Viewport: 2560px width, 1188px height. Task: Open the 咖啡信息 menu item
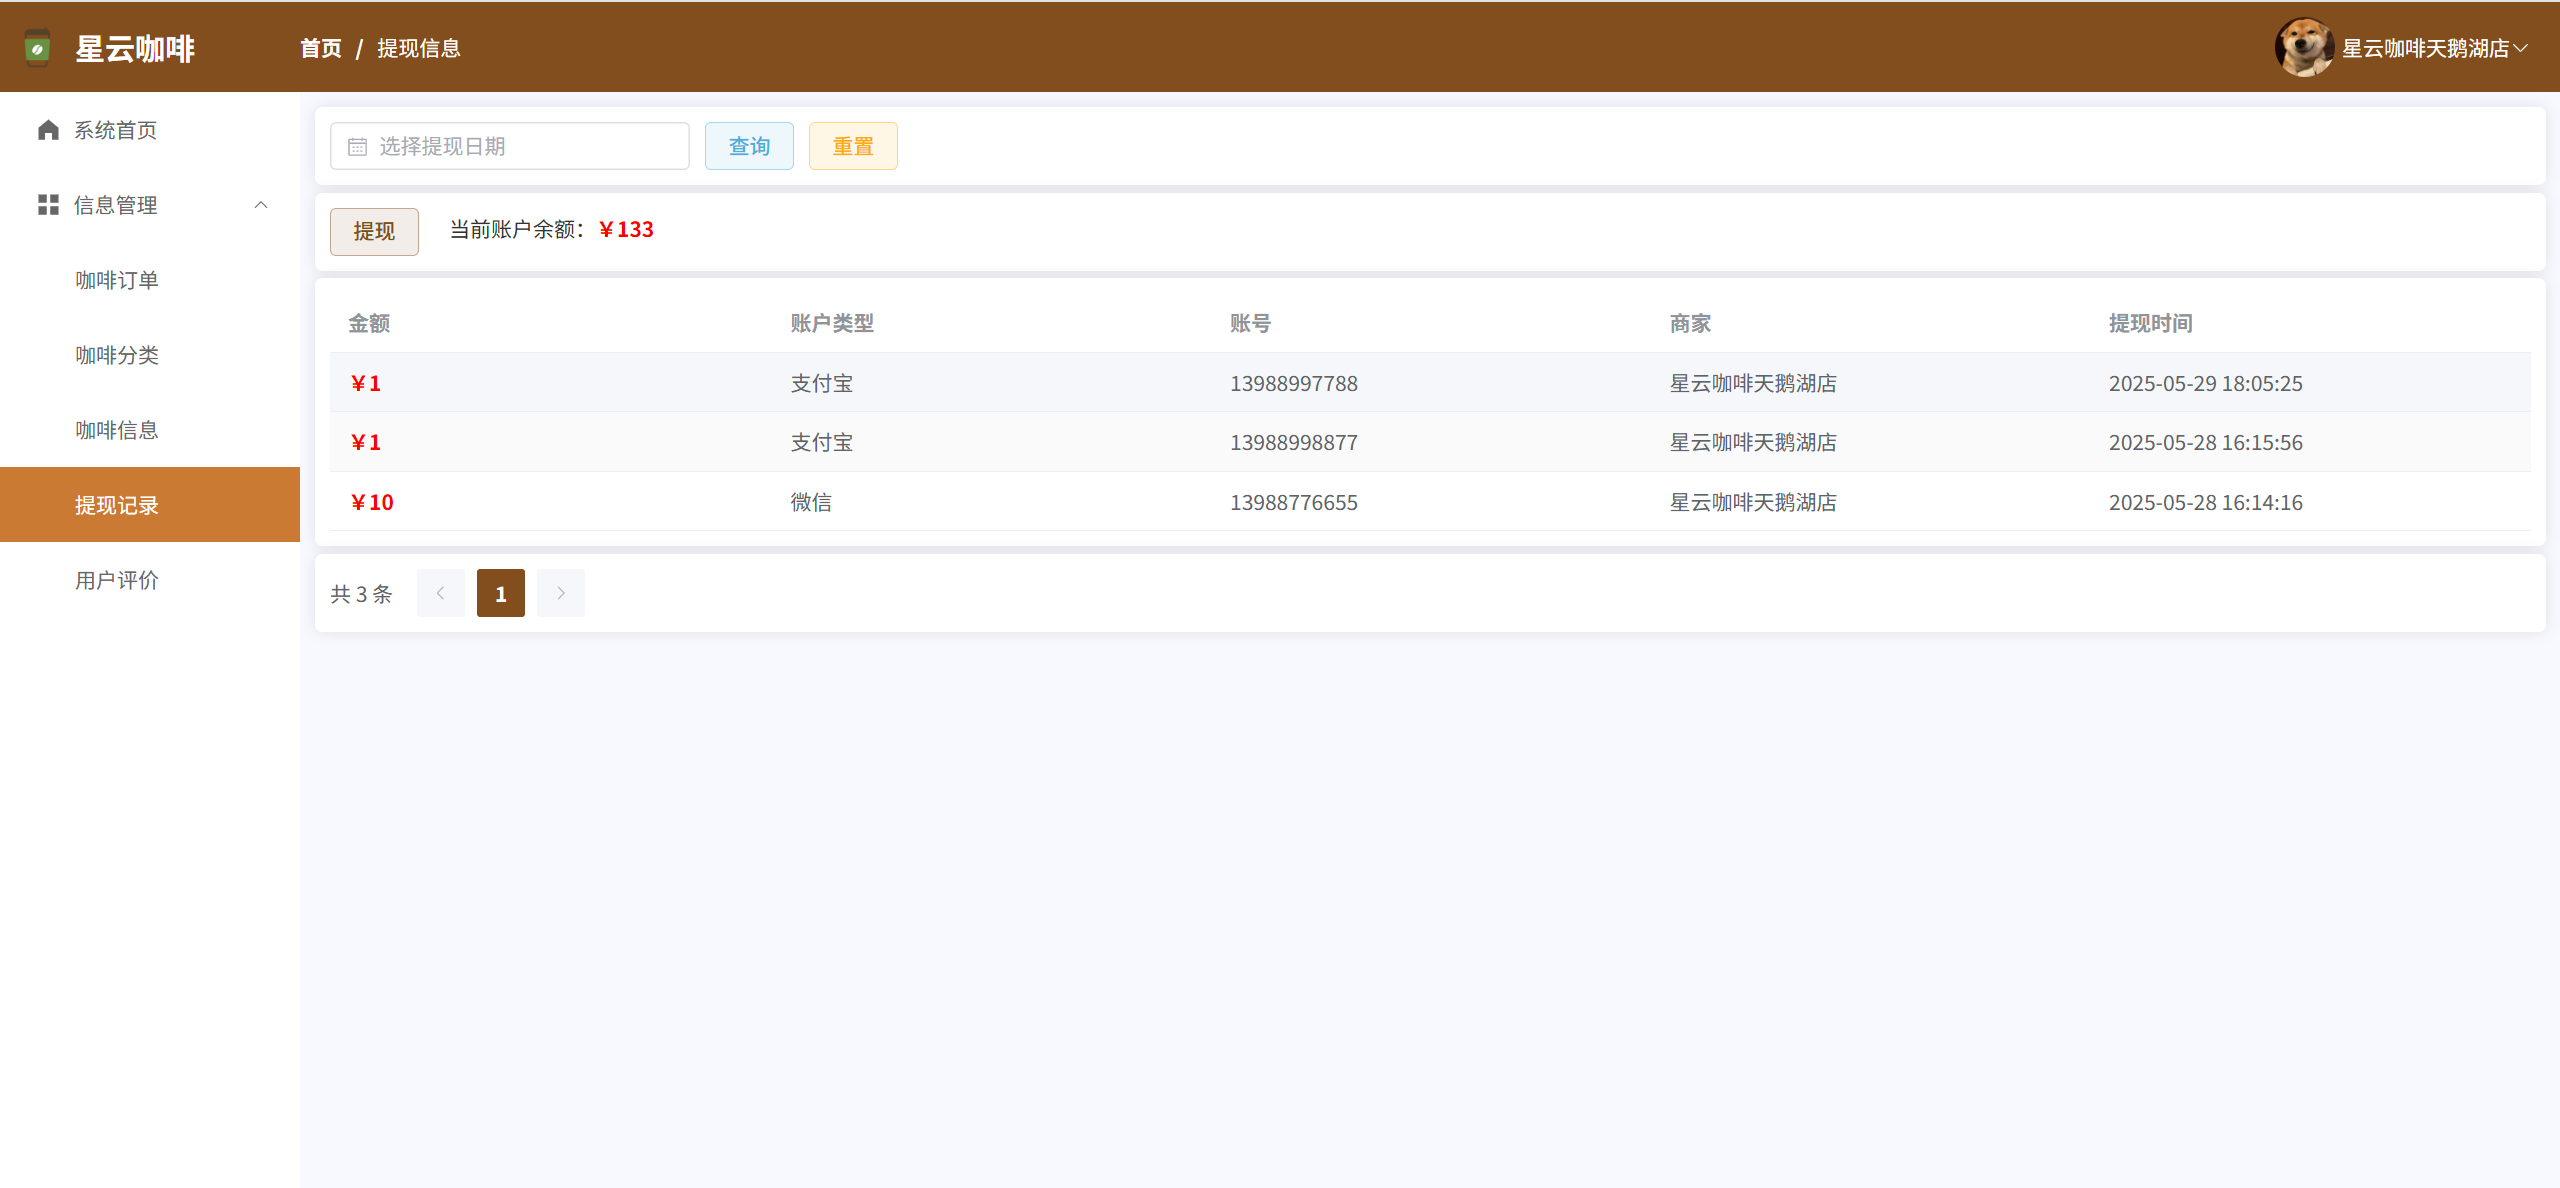(117, 430)
